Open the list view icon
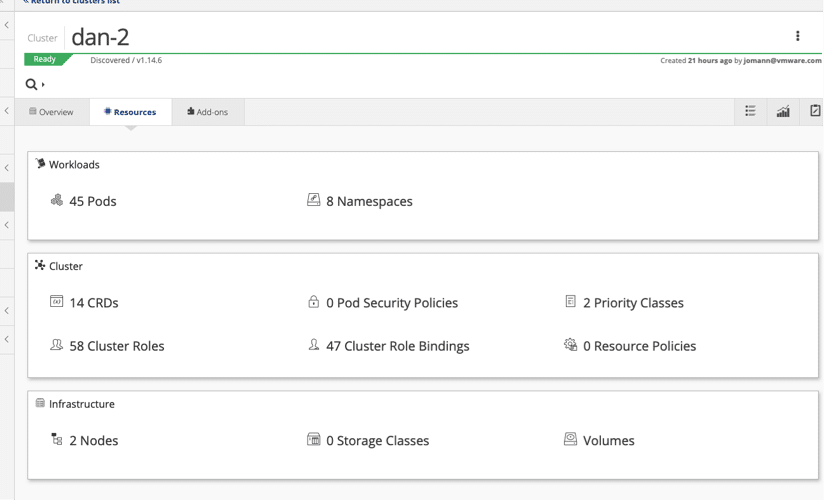The image size is (824, 500). pyautogui.click(x=750, y=112)
